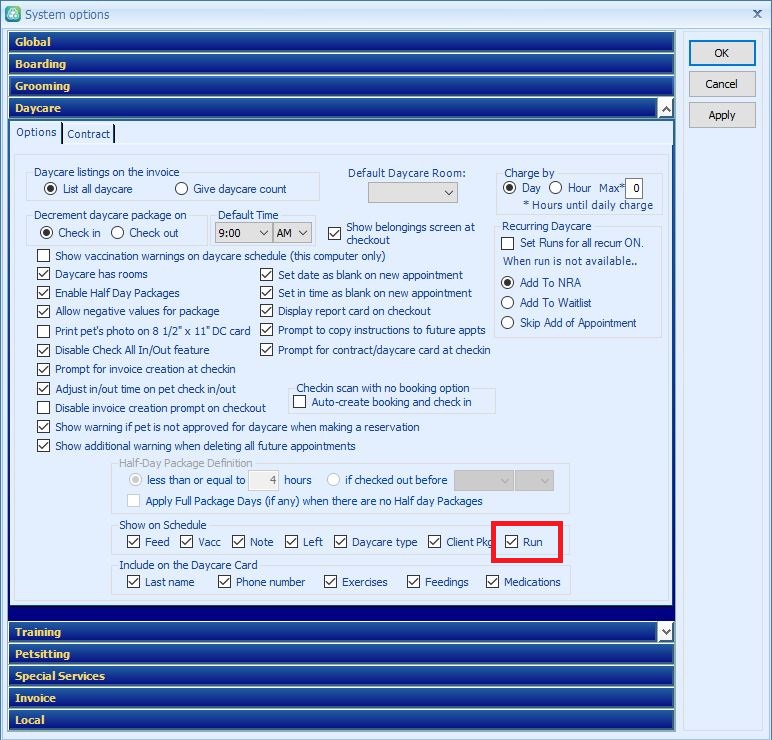Expand the Boarding section
Viewport: 772px width, 740px height.
[341, 64]
